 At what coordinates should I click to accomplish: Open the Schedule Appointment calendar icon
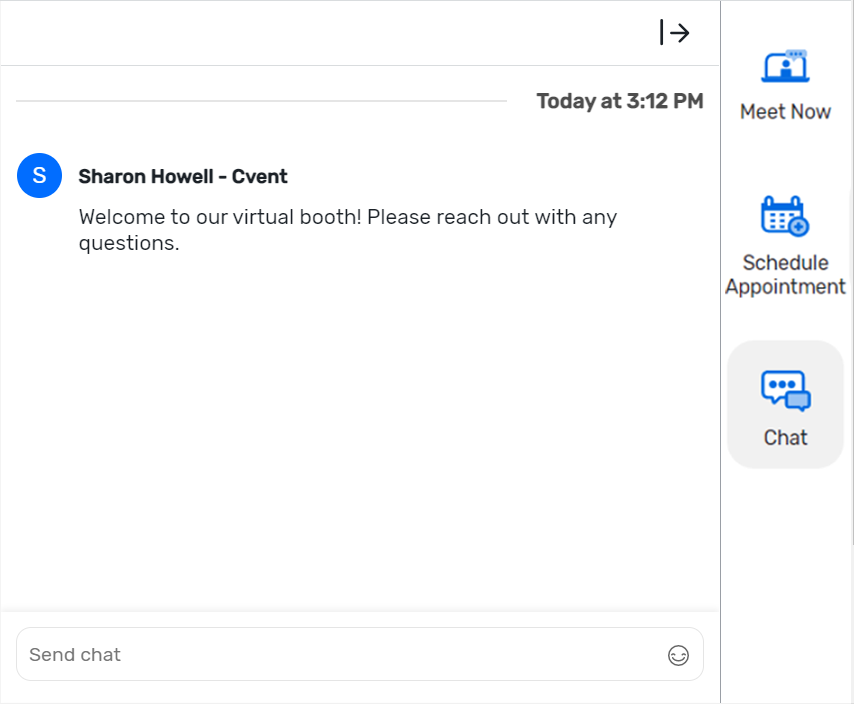[x=785, y=216]
